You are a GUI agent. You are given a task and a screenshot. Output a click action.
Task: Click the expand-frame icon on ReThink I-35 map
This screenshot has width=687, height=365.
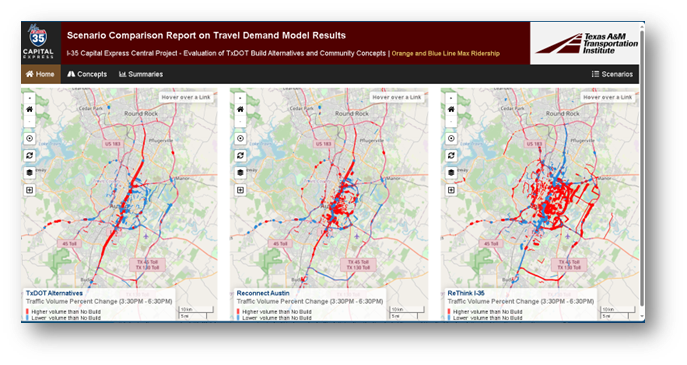(x=451, y=190)
